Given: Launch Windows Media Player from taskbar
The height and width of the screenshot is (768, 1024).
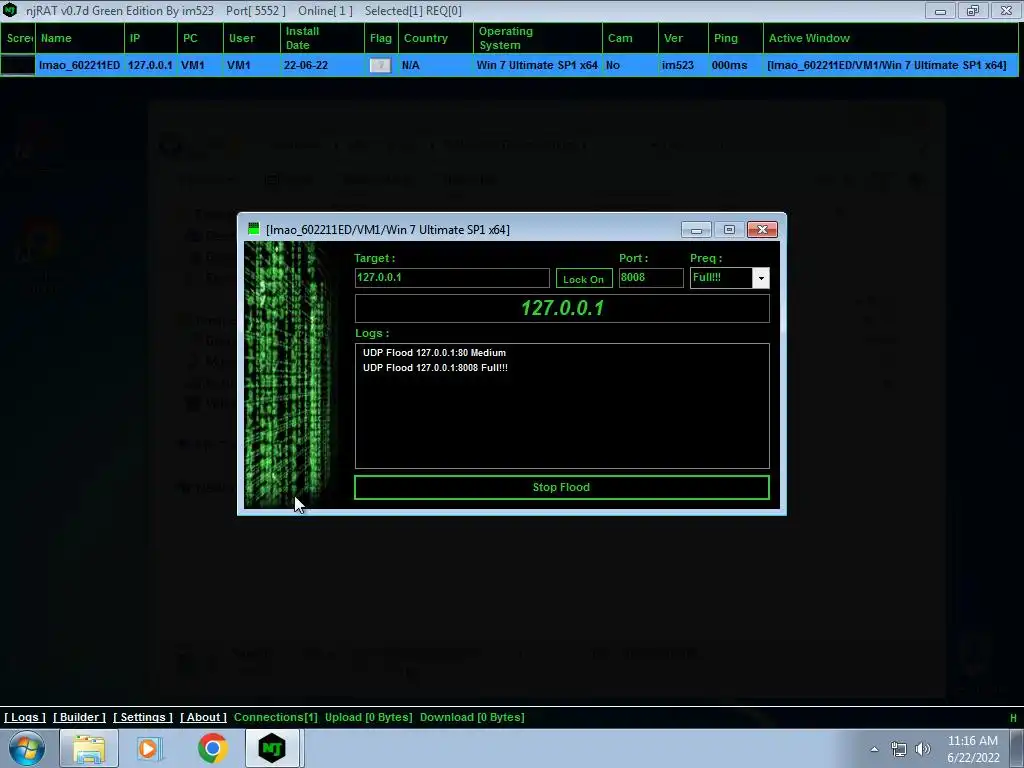Looking at the screenshot, I should [x=148, y=748].
